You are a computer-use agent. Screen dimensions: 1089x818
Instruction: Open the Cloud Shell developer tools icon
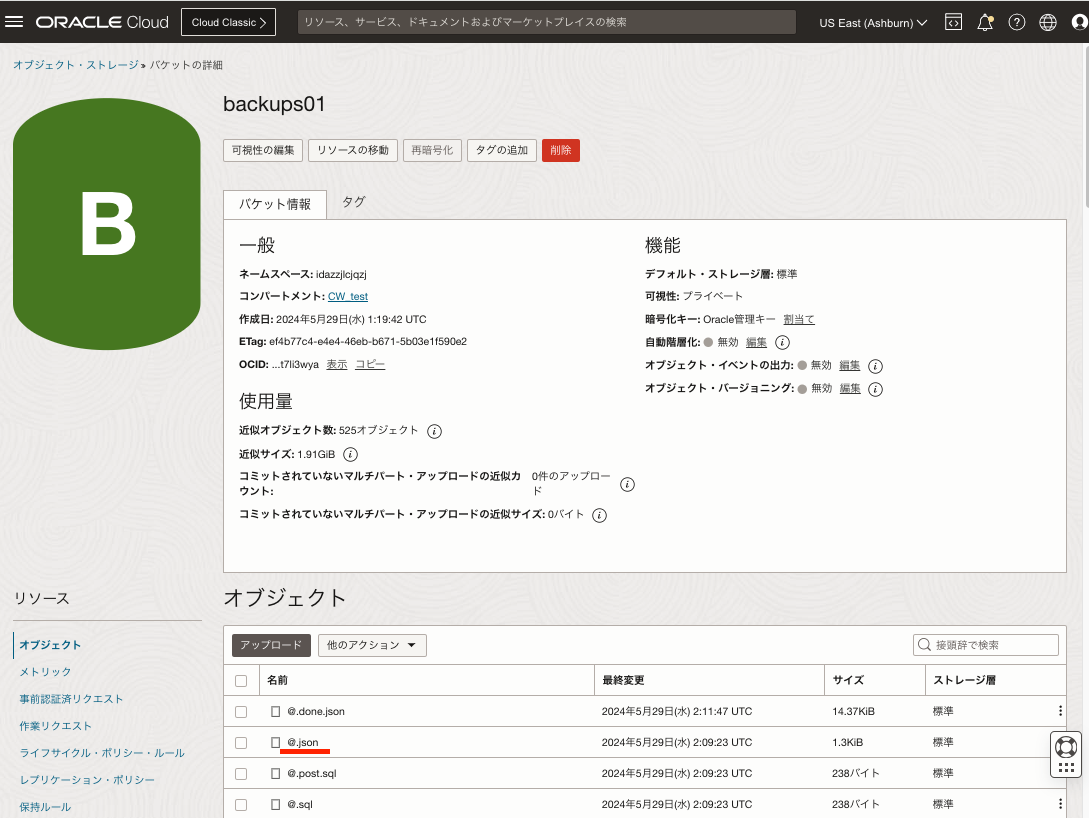point(954,22)
